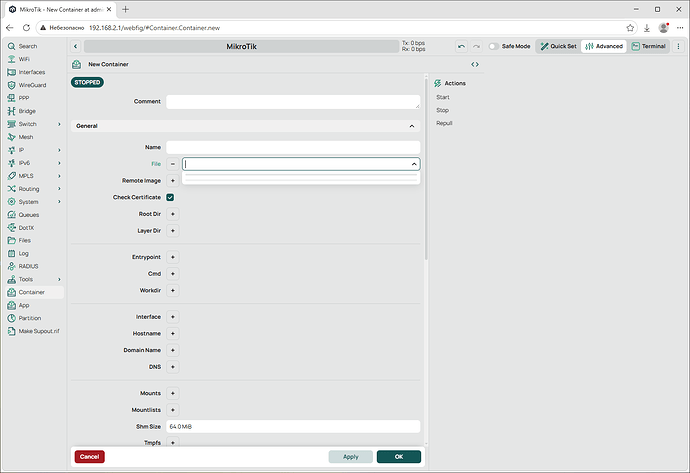This screenshot has width=690, height=473.
Task: Collapse sidebar with back chevron button
Action: click(76, 46)
